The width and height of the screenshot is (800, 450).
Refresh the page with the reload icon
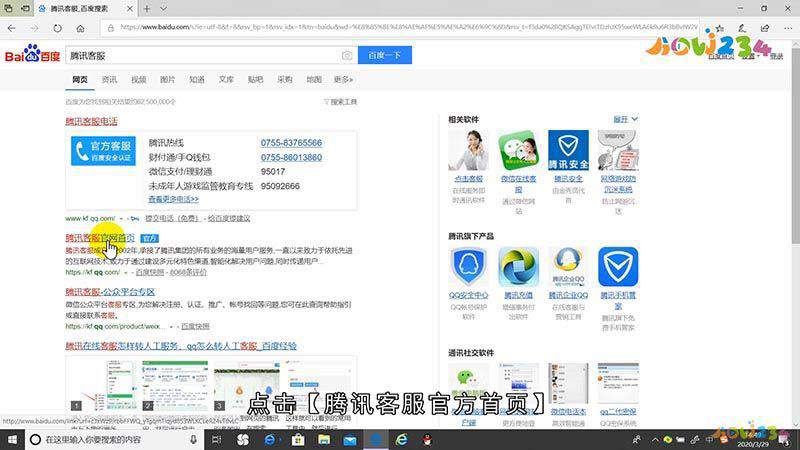(57, 28)
